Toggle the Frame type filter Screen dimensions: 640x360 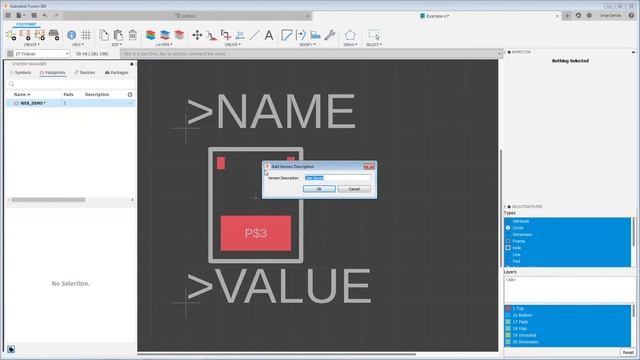568,241
